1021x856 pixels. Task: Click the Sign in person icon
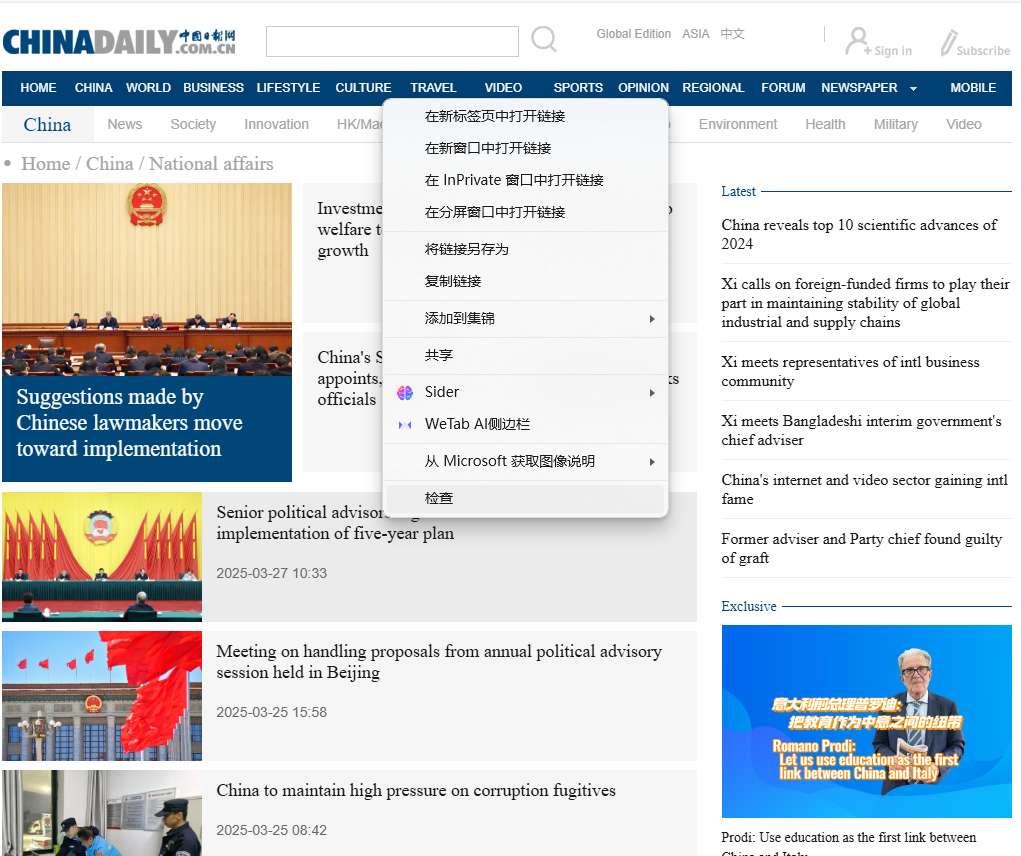coord(857,41)
